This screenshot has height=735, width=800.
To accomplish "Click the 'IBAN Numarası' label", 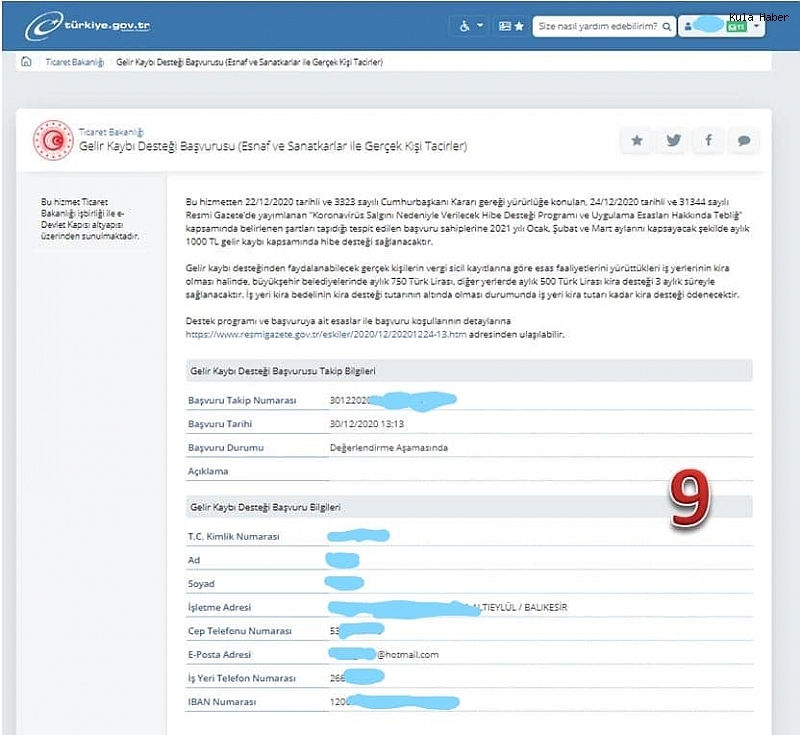I will pos(222,702).
